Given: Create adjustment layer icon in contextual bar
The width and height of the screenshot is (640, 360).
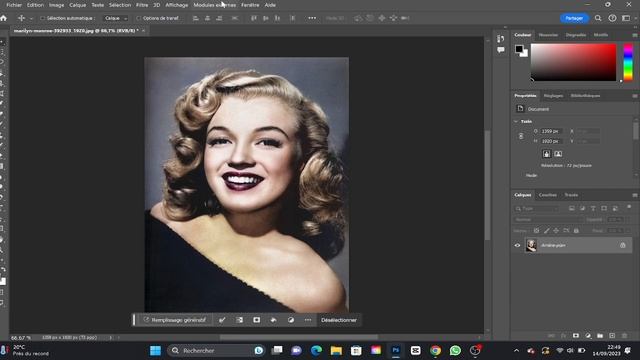Looking at the screenshot, I should point(291,320).
